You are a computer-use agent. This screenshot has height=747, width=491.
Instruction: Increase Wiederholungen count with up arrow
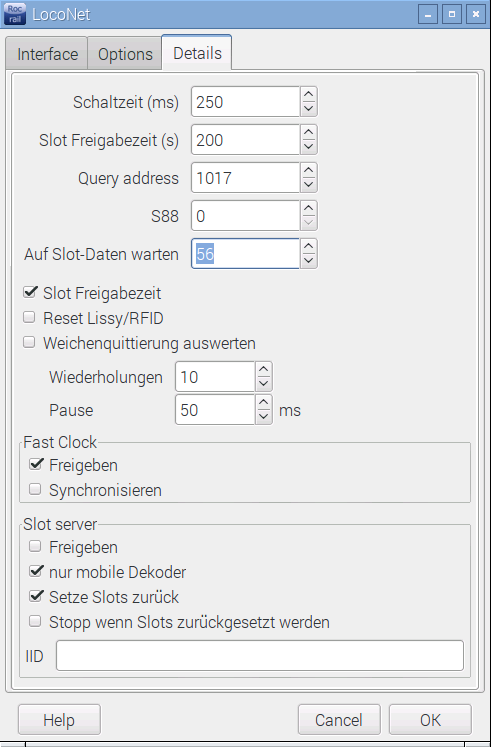click(x=263, y=370)
